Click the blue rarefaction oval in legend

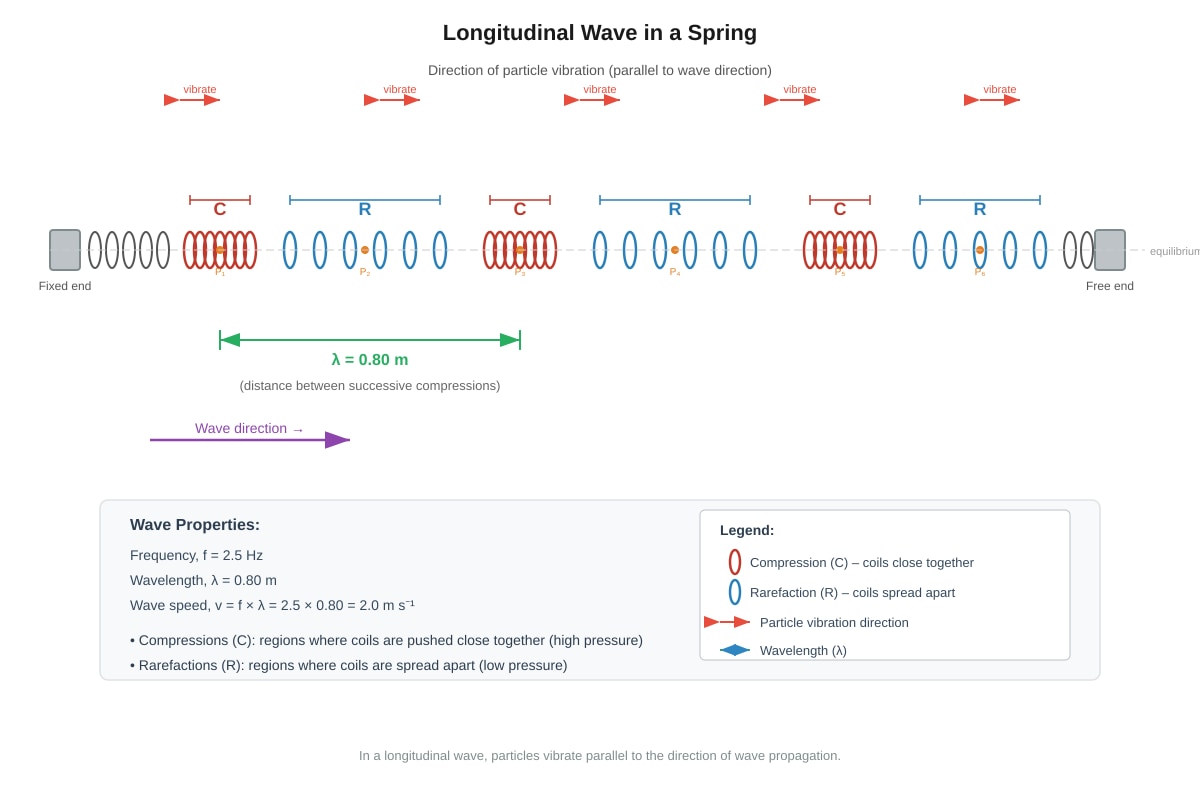735,592
